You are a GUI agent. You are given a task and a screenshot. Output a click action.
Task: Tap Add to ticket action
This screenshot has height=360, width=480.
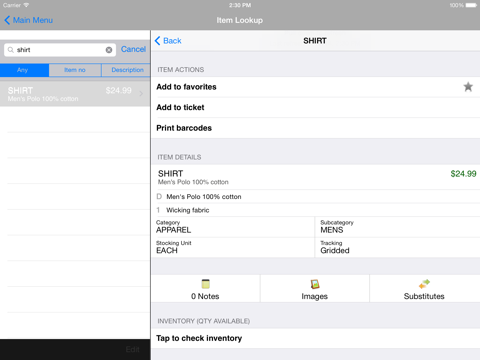(315, 108)
